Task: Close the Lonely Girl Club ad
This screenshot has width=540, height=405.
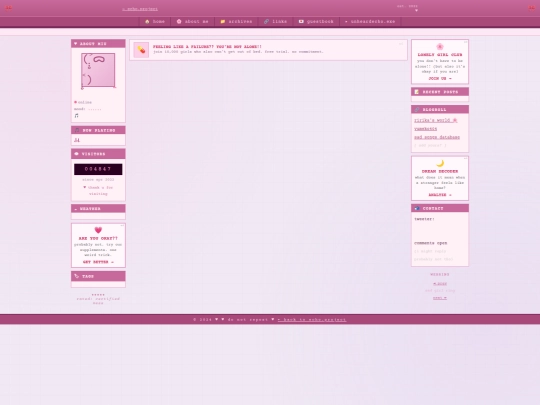Action: (465, 42)
